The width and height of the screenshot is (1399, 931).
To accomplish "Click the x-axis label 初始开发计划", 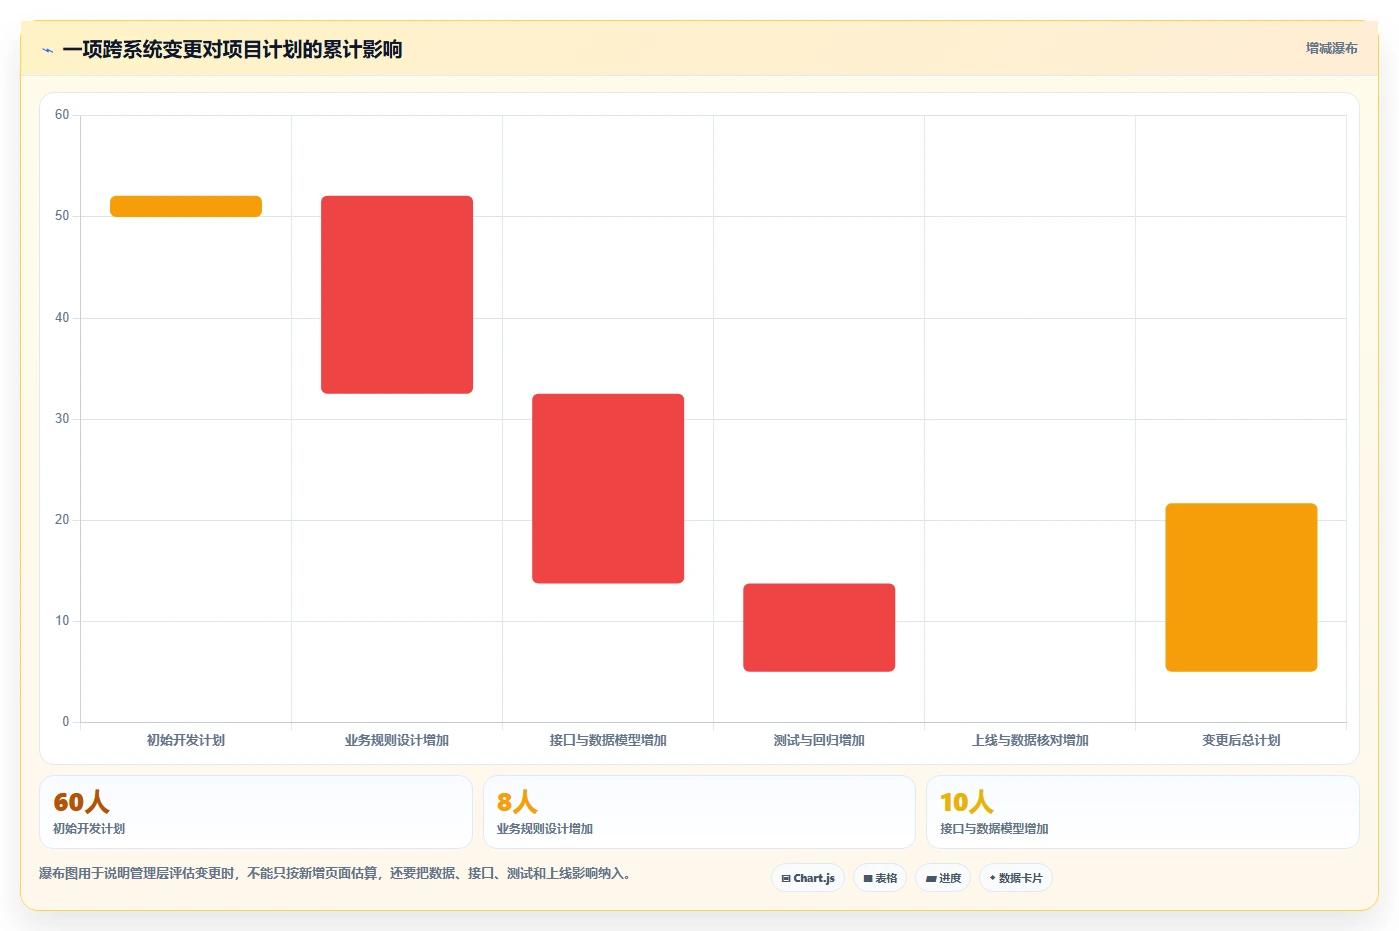I will click(x=186, y=740).
